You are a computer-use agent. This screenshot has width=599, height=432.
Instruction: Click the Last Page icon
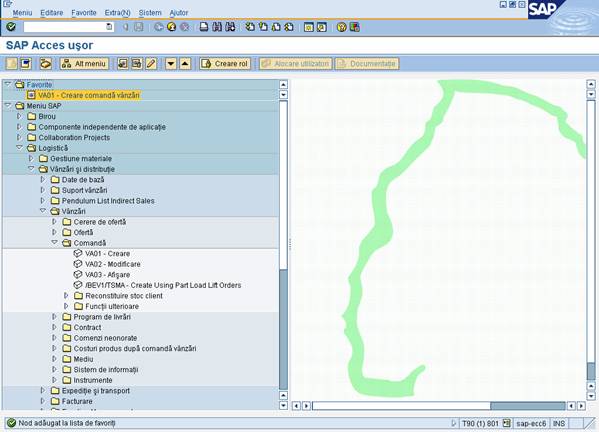(289, 27)
